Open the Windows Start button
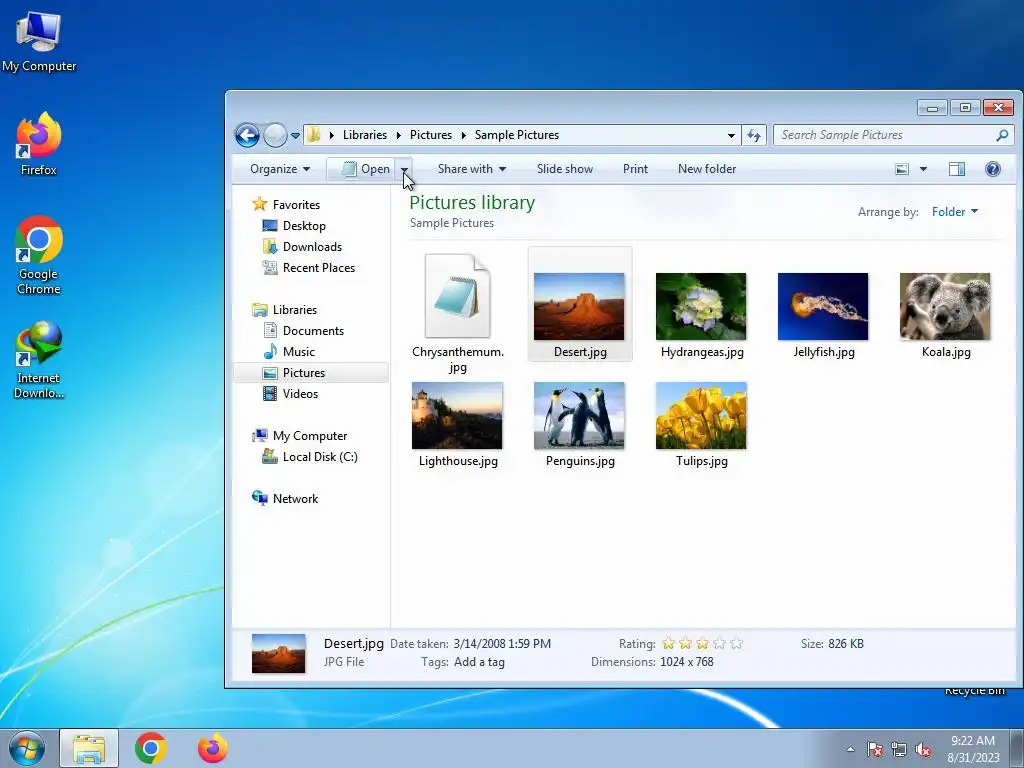This screenshot has height=768, width=1024. (x=27, y=748)
